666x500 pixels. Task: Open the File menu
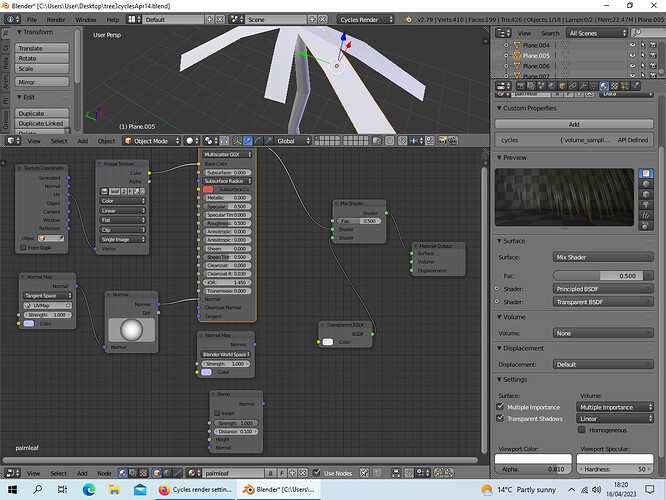coord(32,20)
